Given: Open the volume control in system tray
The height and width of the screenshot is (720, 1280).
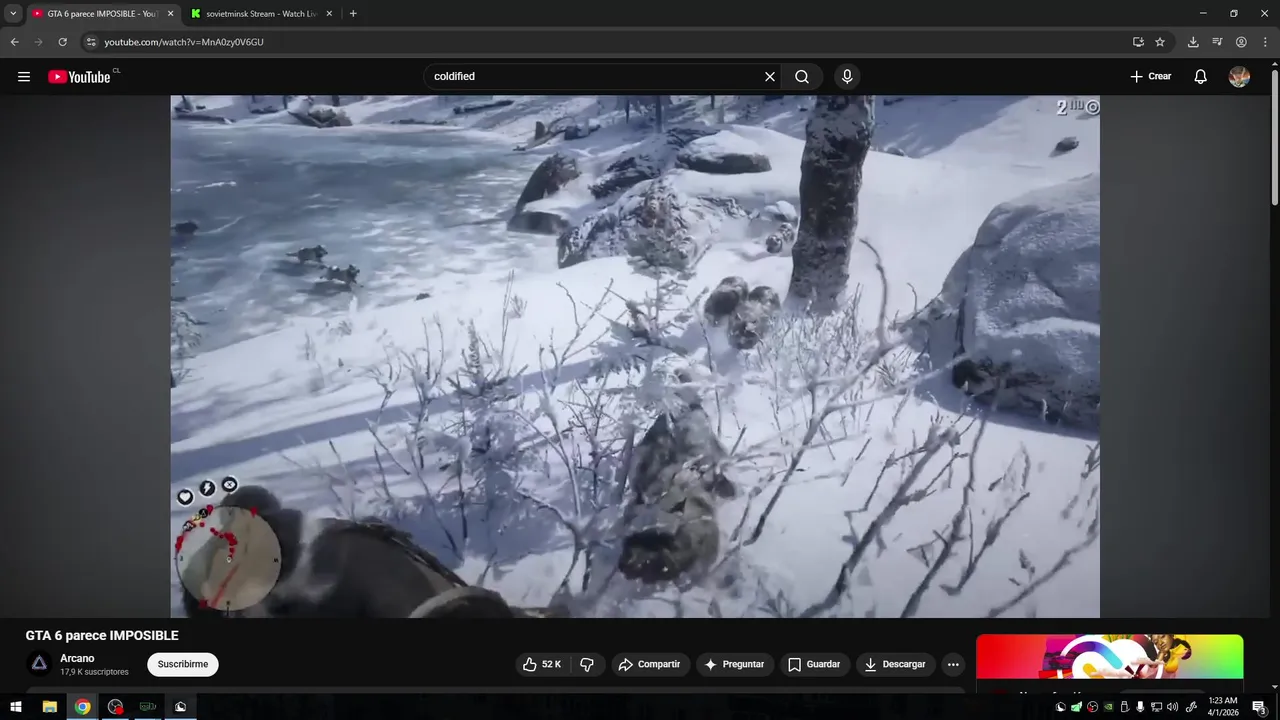Looking at the screenshot, I should tap(1172, 707).
